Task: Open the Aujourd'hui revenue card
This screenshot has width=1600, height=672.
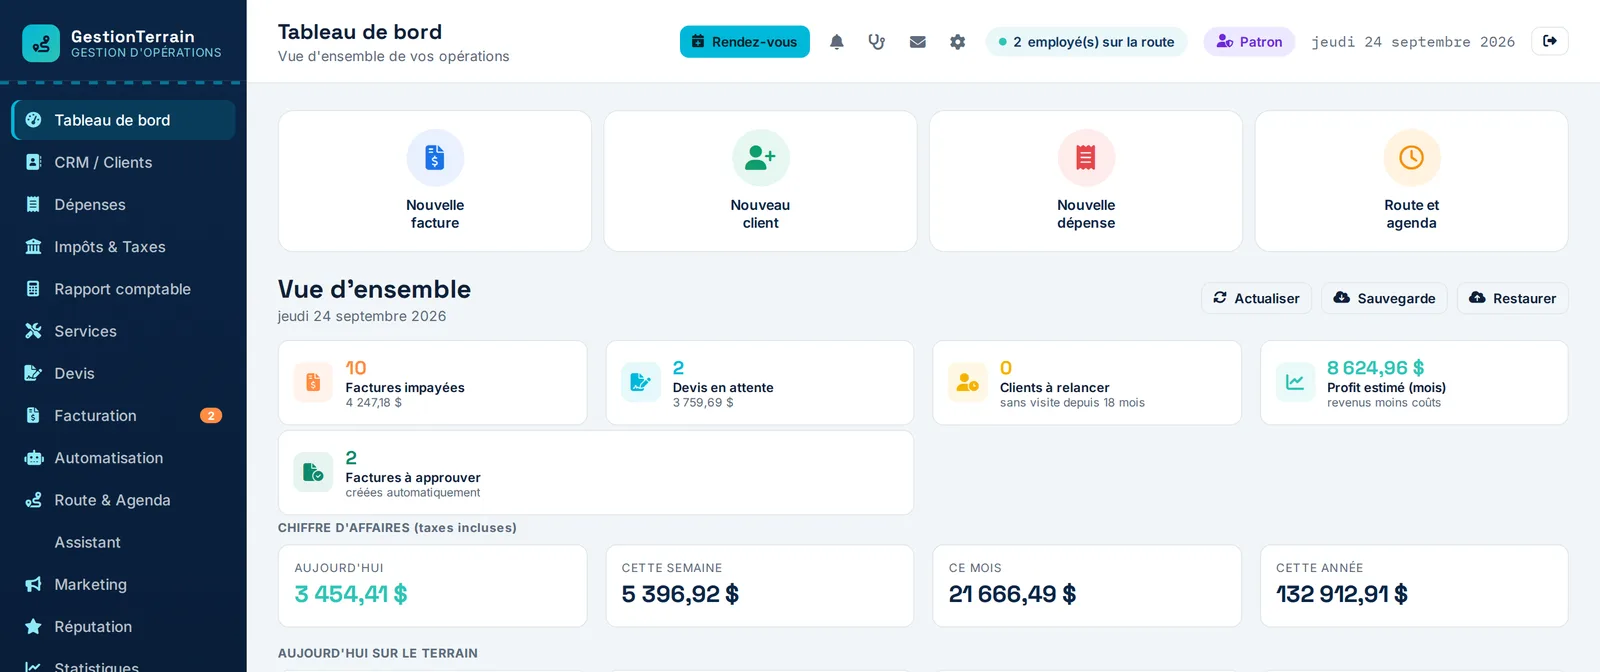Action: [x=432, y=586]
